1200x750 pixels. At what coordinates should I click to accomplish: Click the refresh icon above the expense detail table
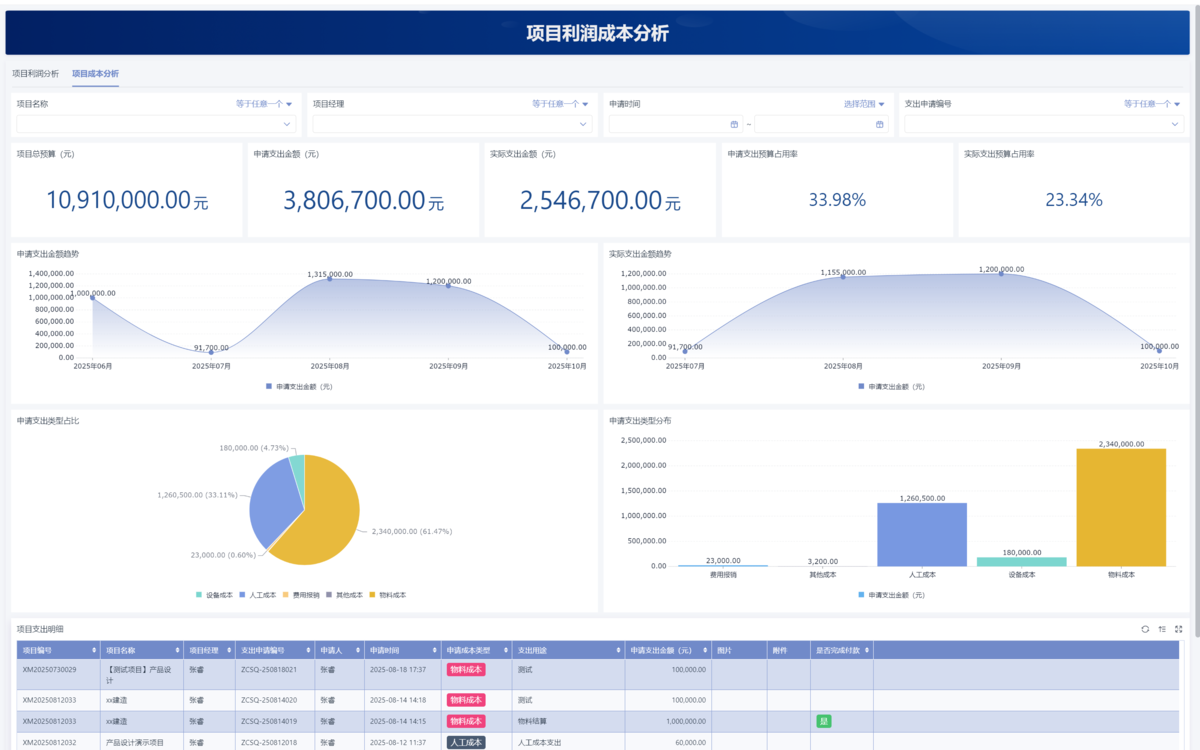point(1145,629)
